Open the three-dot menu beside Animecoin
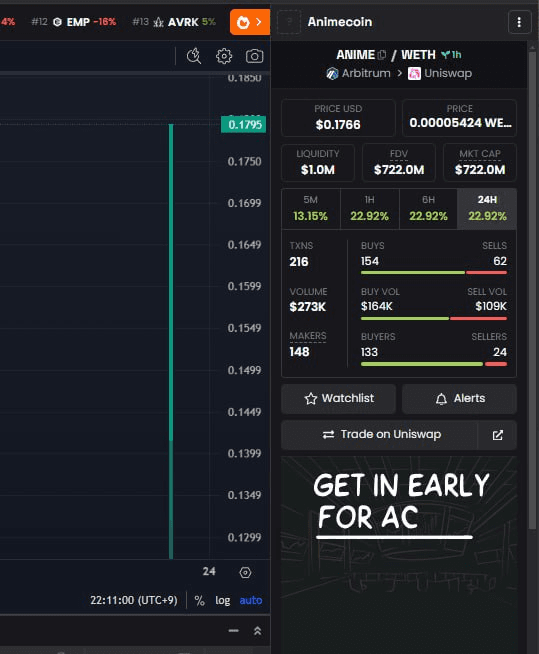 point(519,22)
